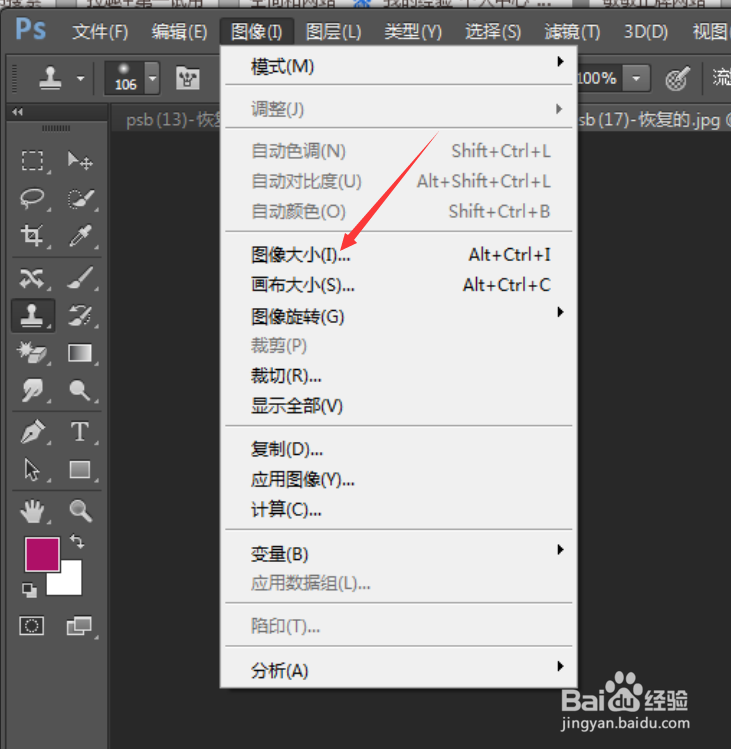
Task: Open the Clone Source panel toggle
Action: tap(187, 77)
